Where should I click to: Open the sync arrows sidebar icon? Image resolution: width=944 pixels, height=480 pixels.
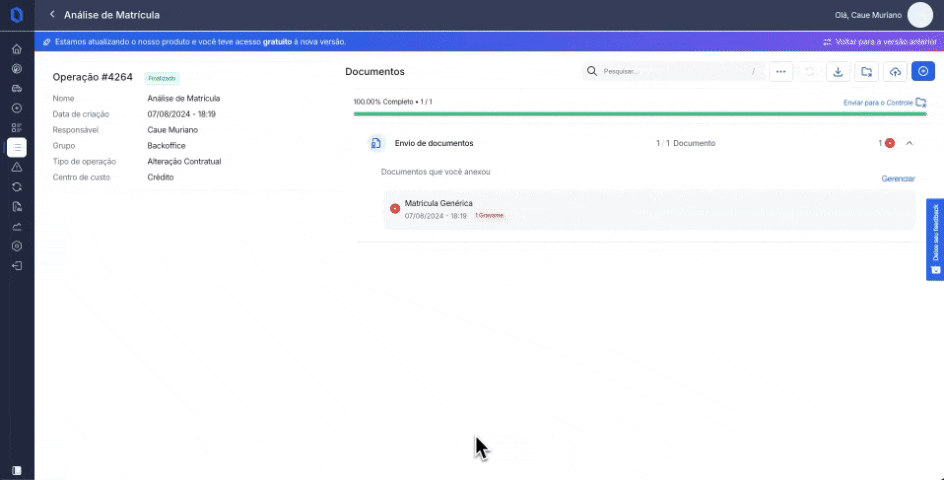coord(16,187)
